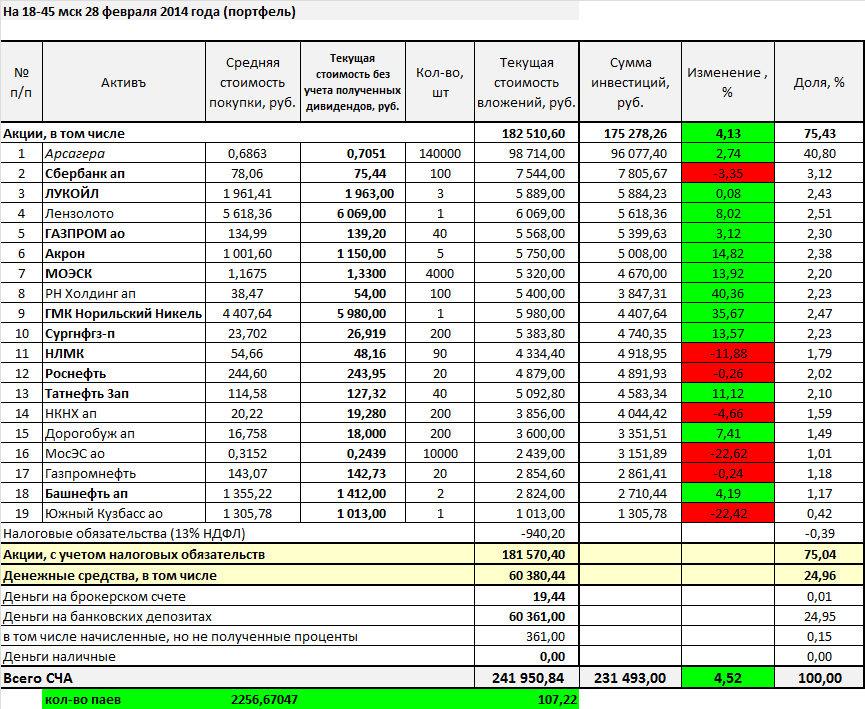Click the total value 241 950,84
The height and width of the screenshot is (709, 865).
(529, 678)
